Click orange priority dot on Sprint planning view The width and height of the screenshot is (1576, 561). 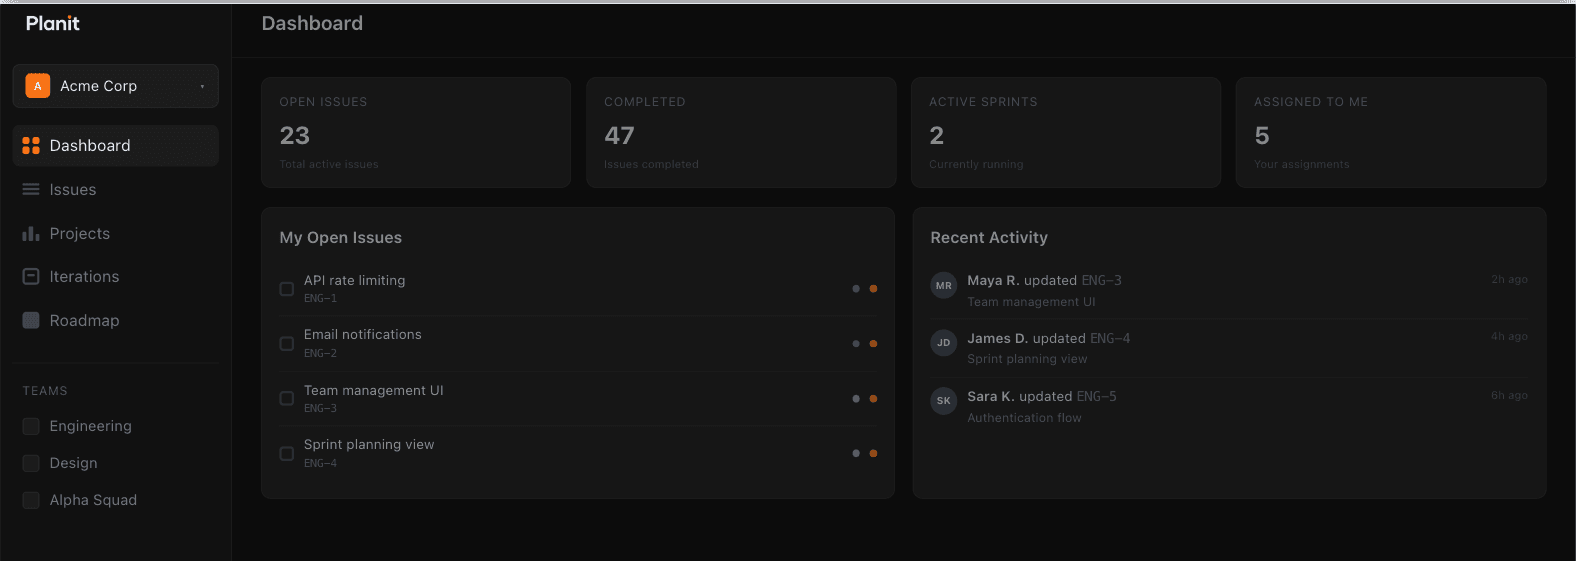point(873,454)
